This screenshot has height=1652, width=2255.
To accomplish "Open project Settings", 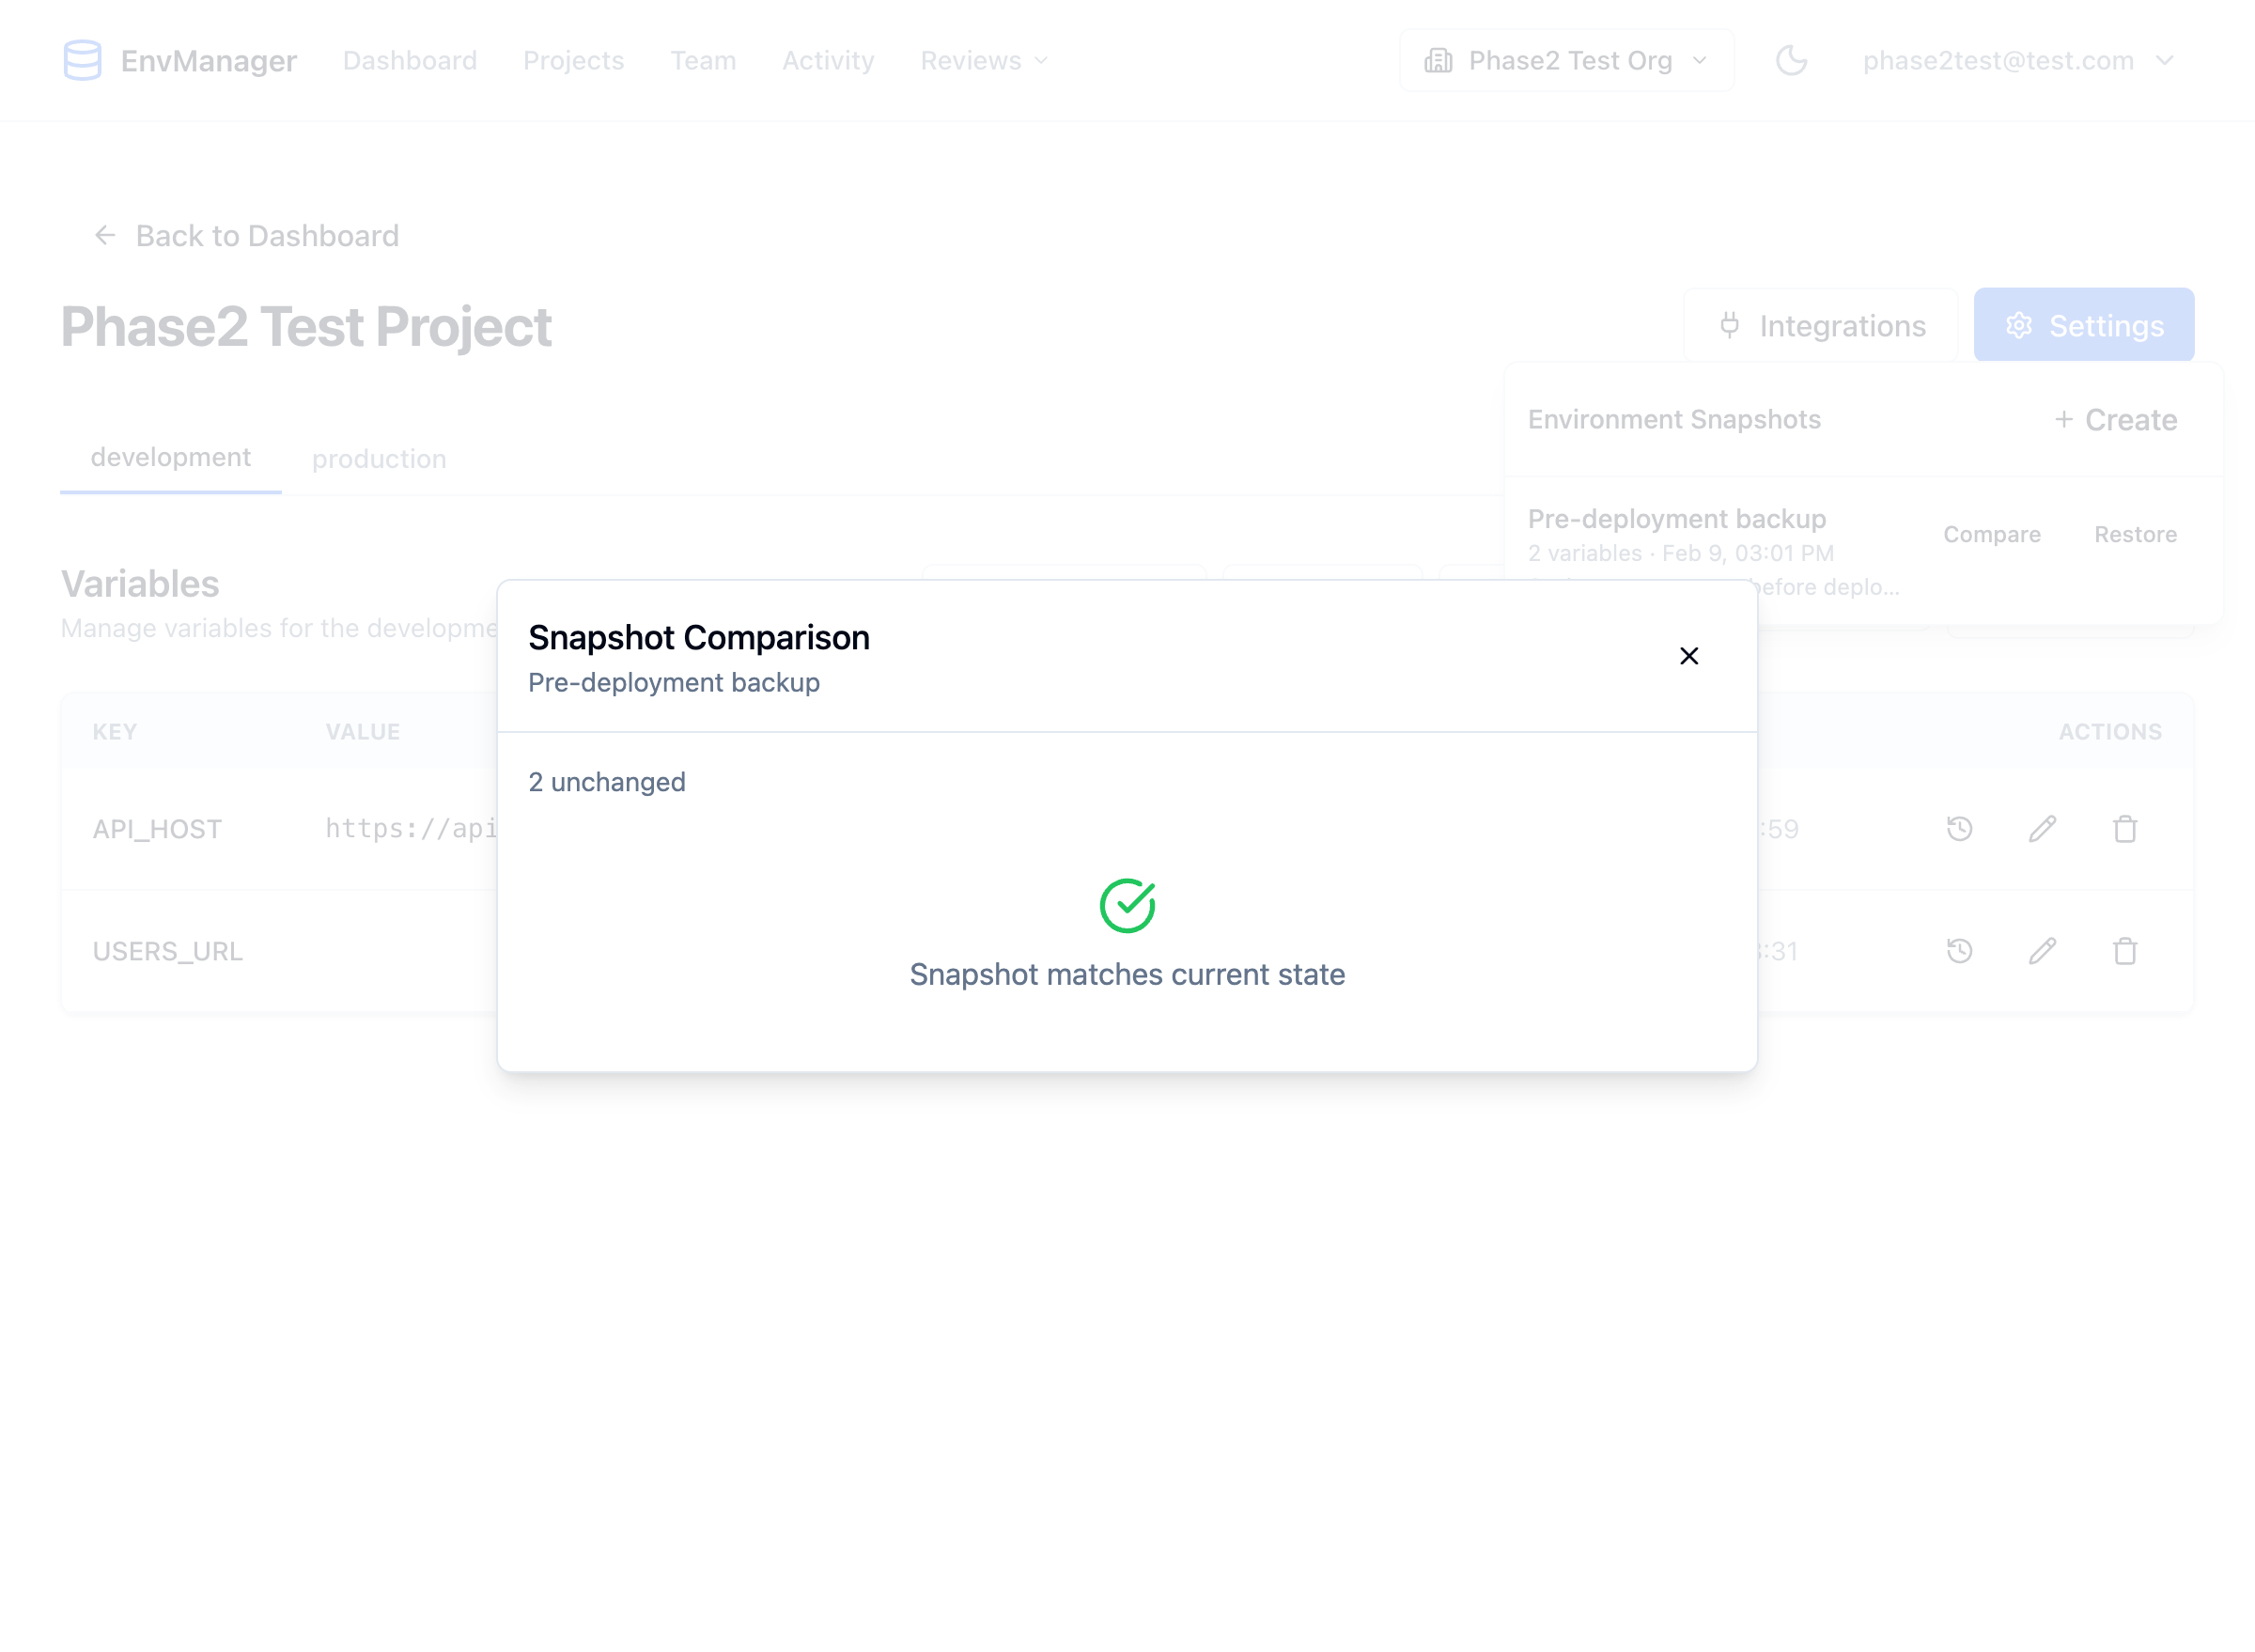I will [x=2084, y=325].
